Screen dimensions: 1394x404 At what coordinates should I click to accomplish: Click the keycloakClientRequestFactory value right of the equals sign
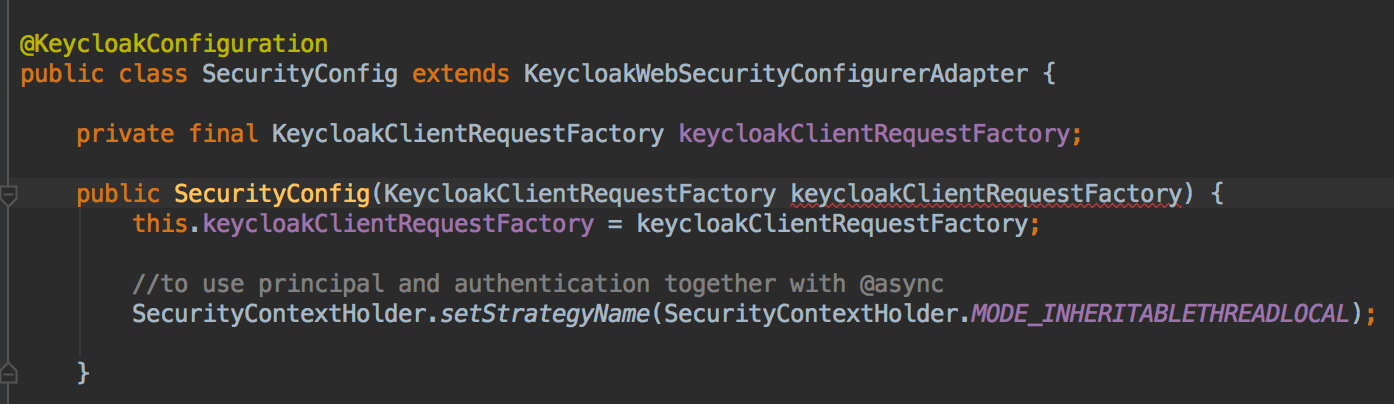[x=832, y=224]
